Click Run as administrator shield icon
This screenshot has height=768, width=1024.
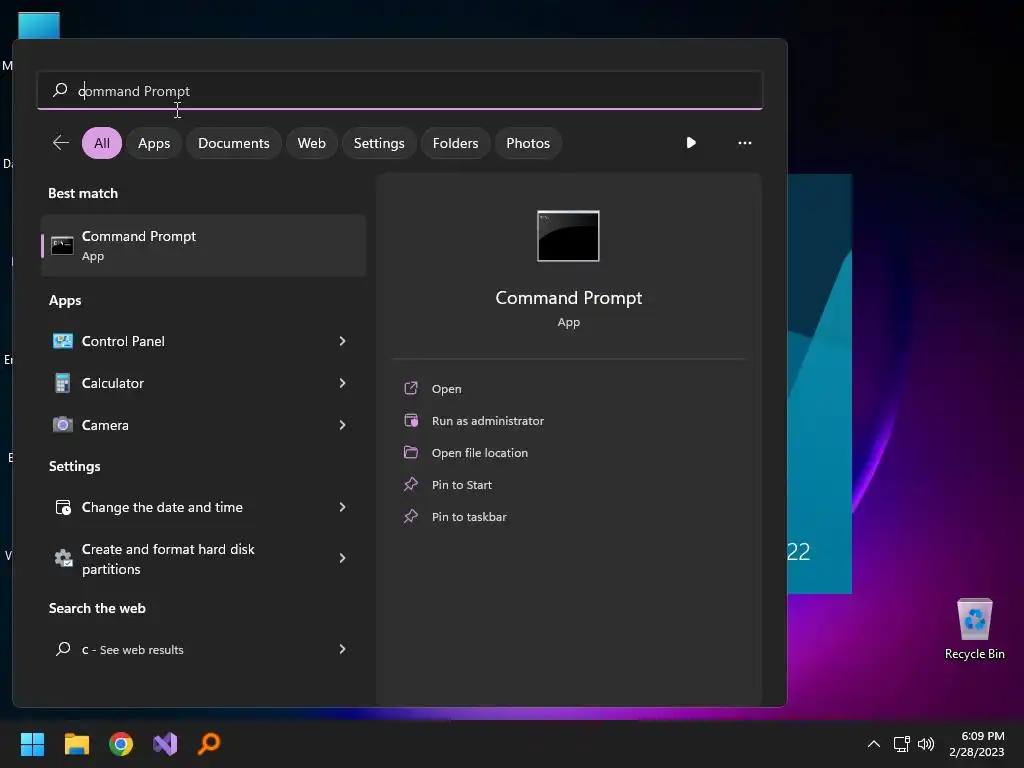tap(411, 421)
